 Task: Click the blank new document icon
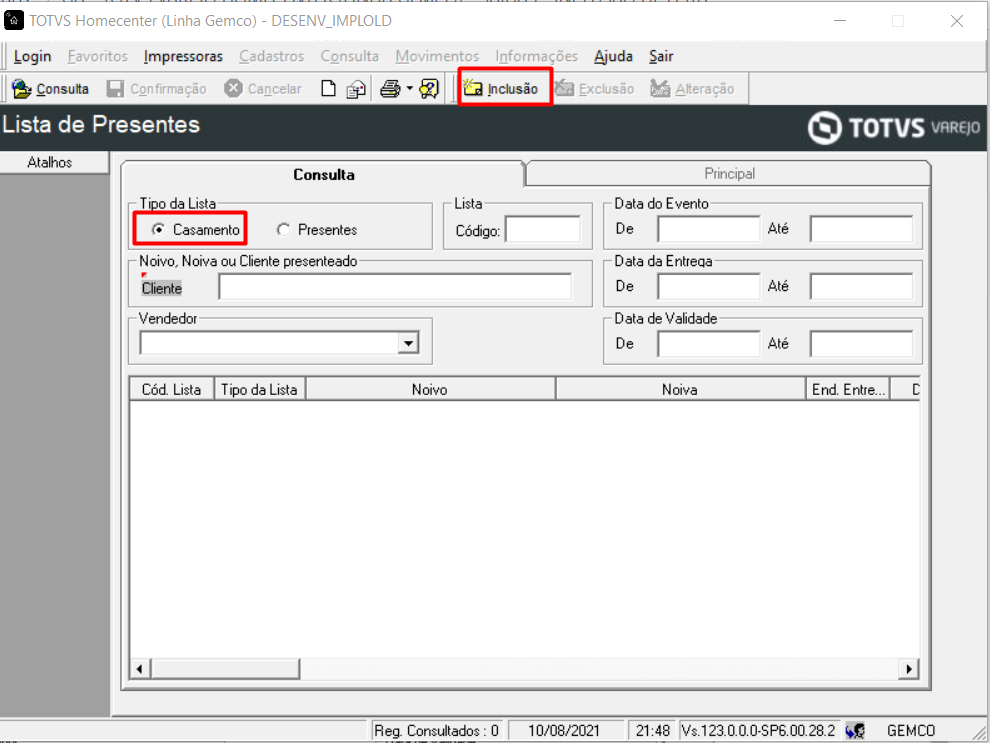328,88
